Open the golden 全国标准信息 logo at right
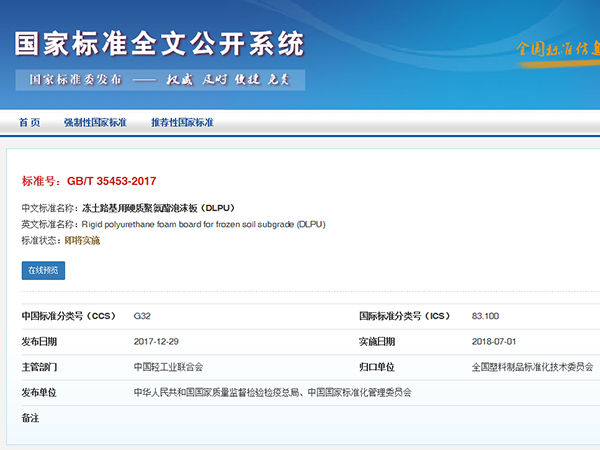 556,48
